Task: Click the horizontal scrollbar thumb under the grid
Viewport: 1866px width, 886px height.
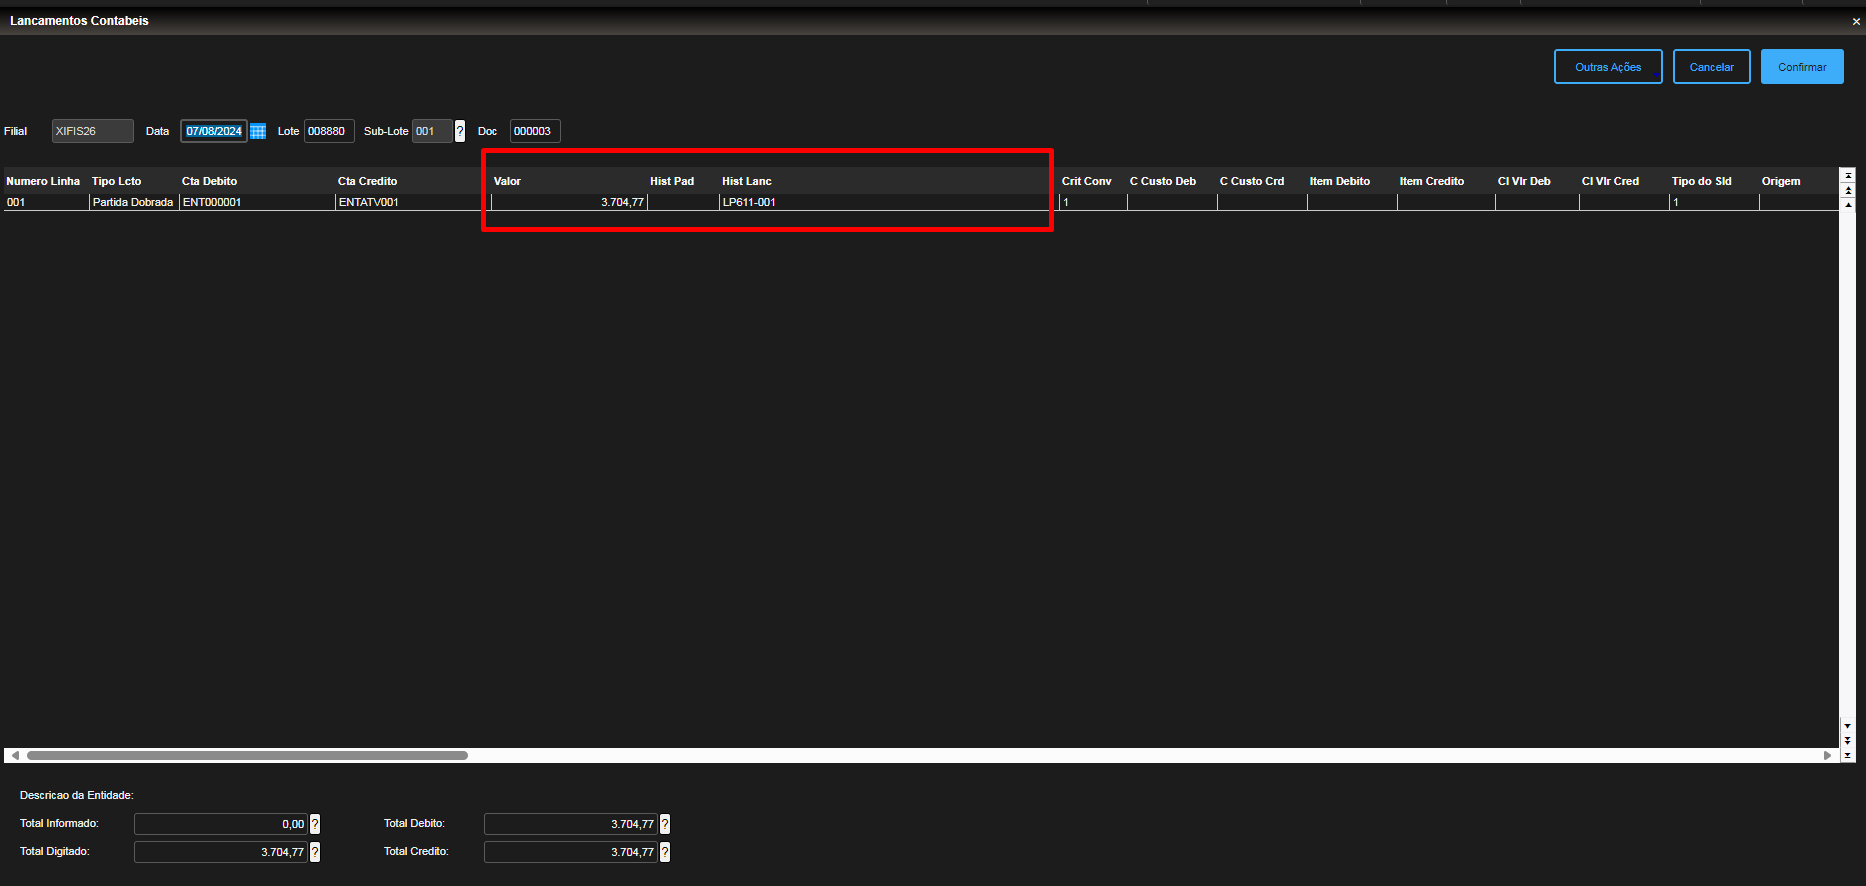Action: click(247, 755)
